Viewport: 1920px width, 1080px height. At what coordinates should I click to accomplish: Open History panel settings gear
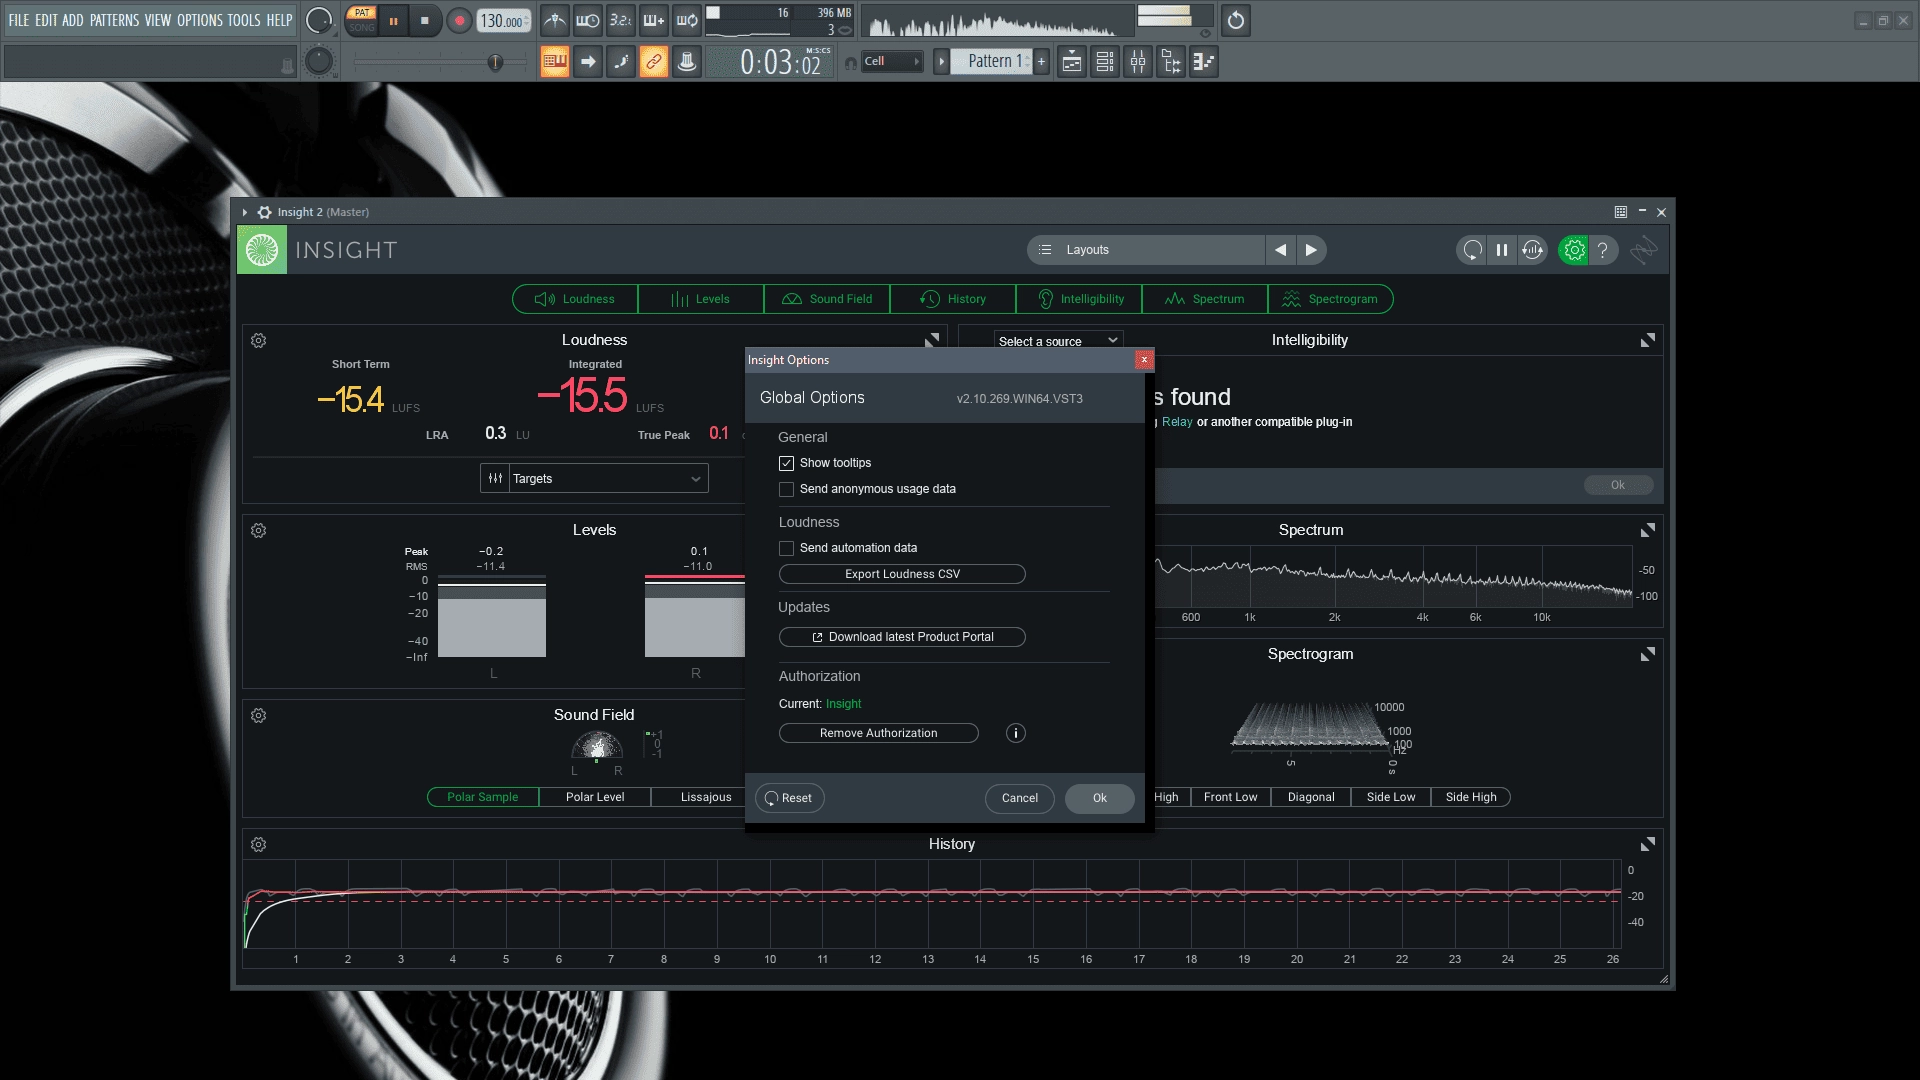[259, 845]
